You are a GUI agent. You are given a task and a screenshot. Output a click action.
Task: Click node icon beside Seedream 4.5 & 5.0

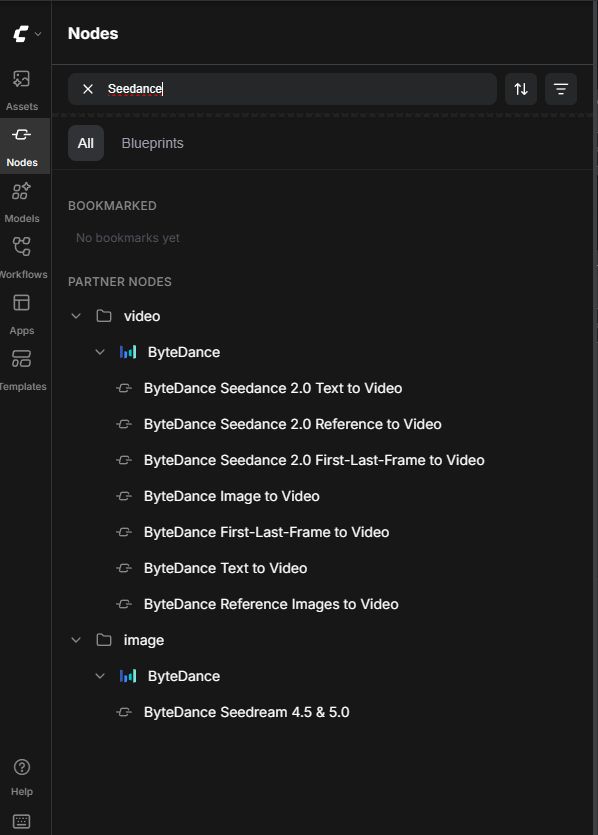pos(124,712)
